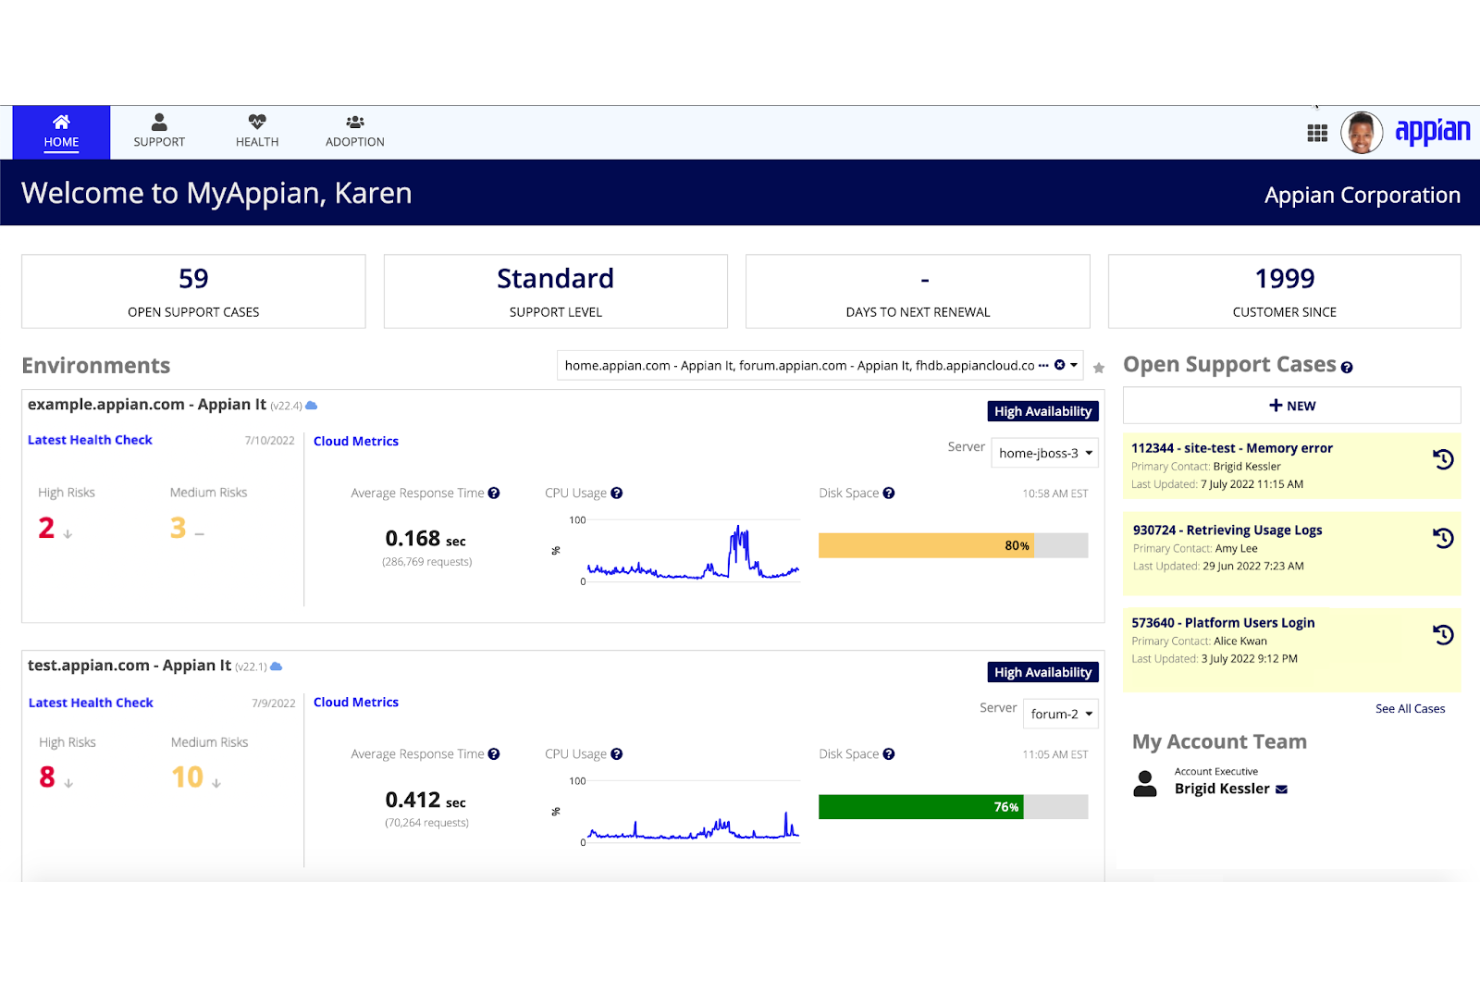Select the Days to Next Renewal card
Screen dimensions: 1480x987
pos(917,291)
